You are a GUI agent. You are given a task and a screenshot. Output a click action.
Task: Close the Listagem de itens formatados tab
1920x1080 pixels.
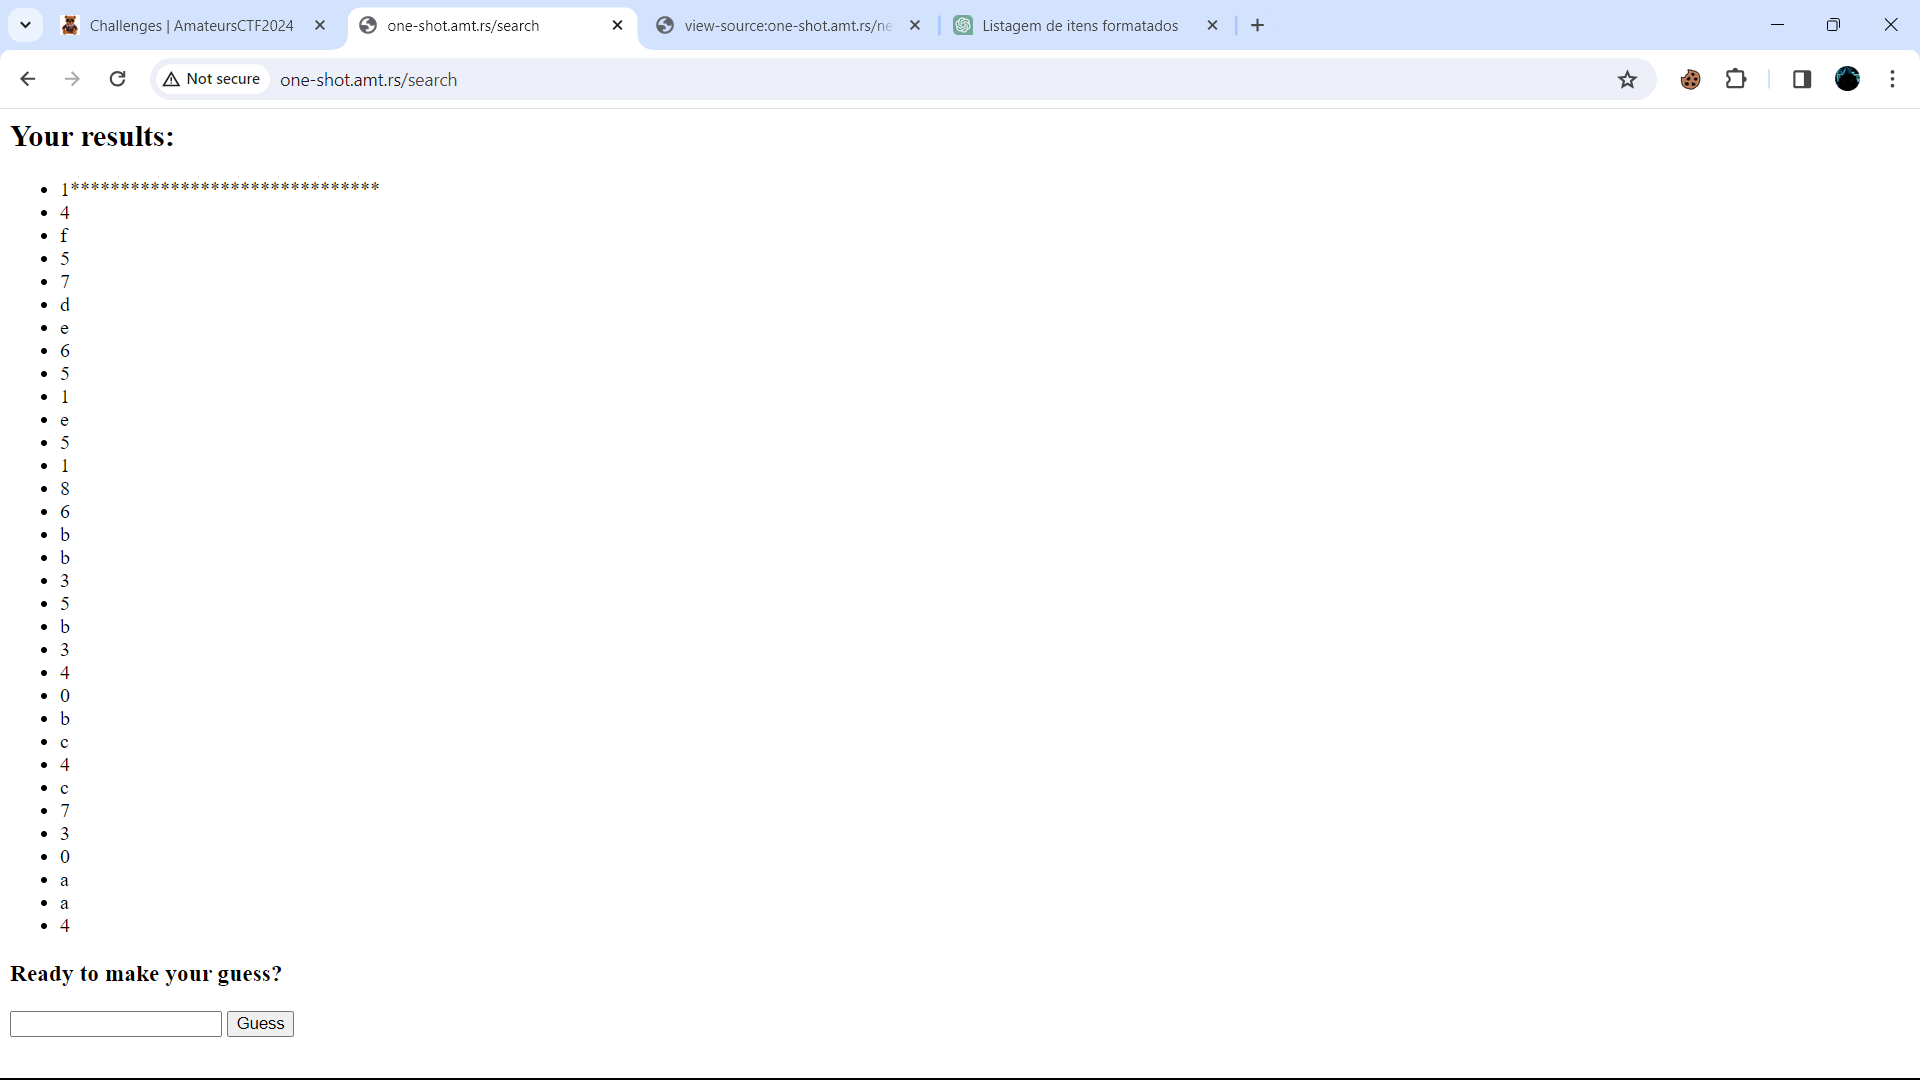(x=1212, y=26)
